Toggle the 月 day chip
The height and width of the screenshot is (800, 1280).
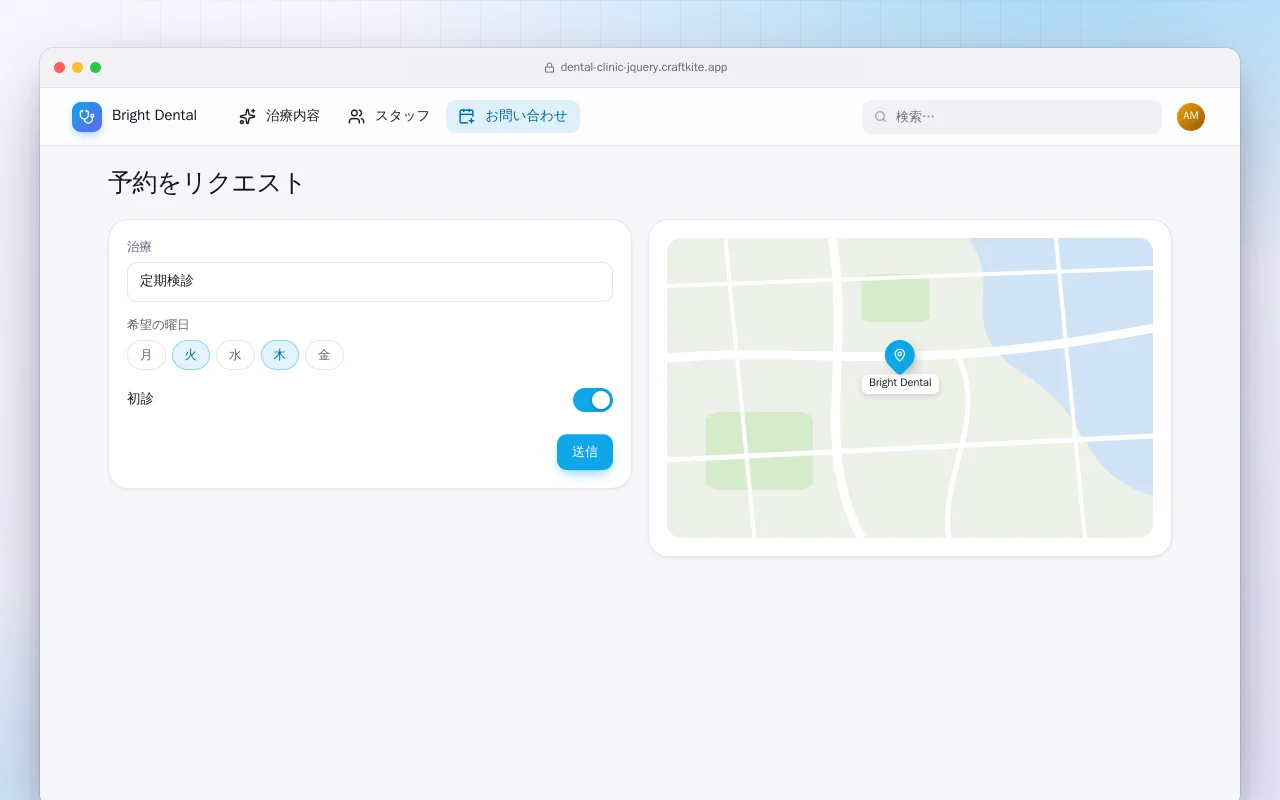pos(146,355)
